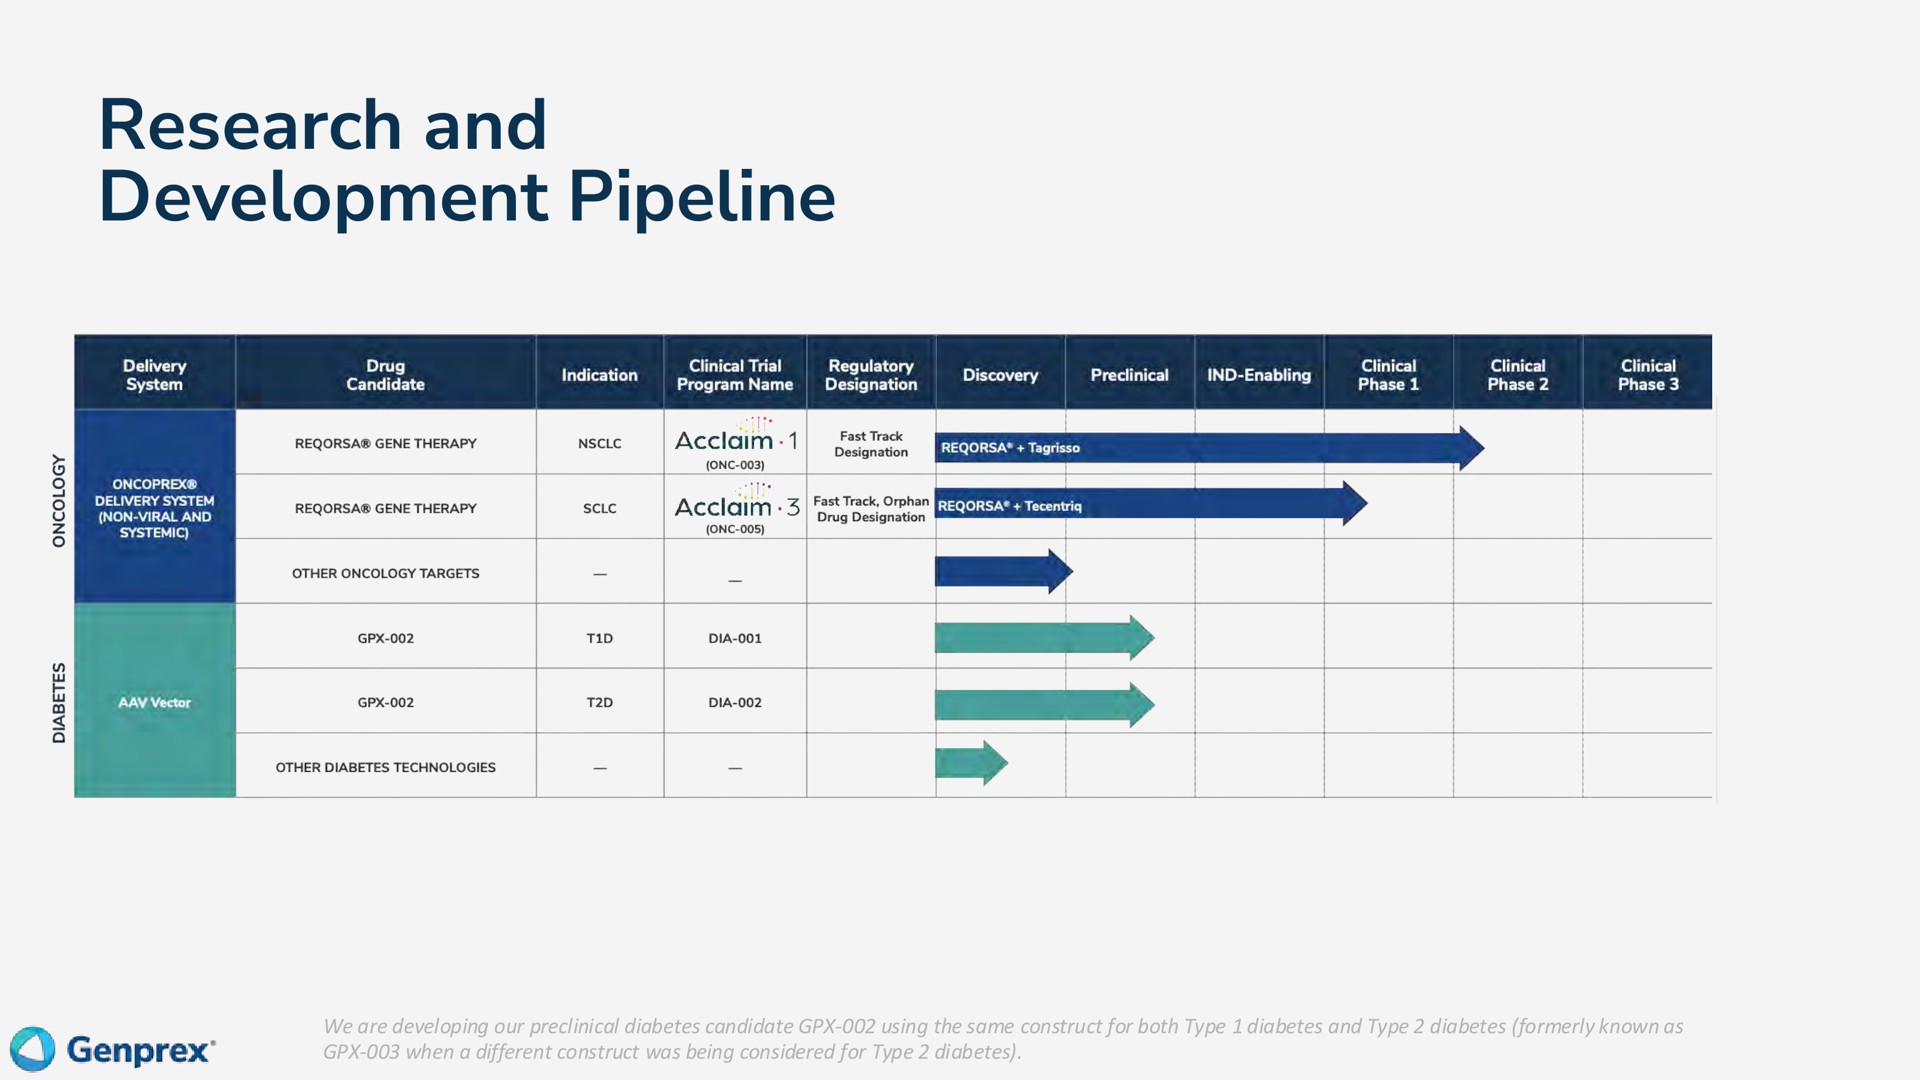Click REQORSA Gene Therapy in NSCLC row
The width and height of the screenshot is (1920, 1080).
click(x=385, y=443)
